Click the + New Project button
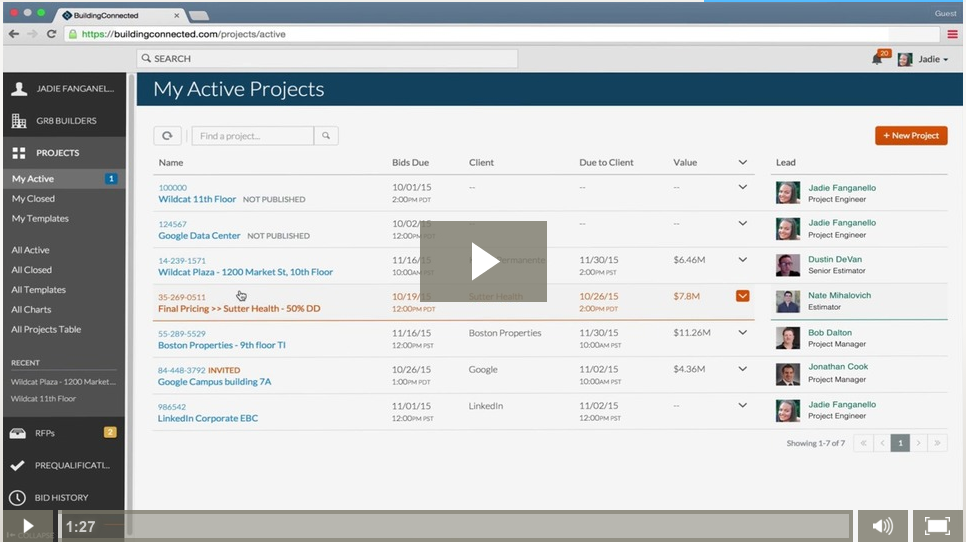 coord(911,136)
